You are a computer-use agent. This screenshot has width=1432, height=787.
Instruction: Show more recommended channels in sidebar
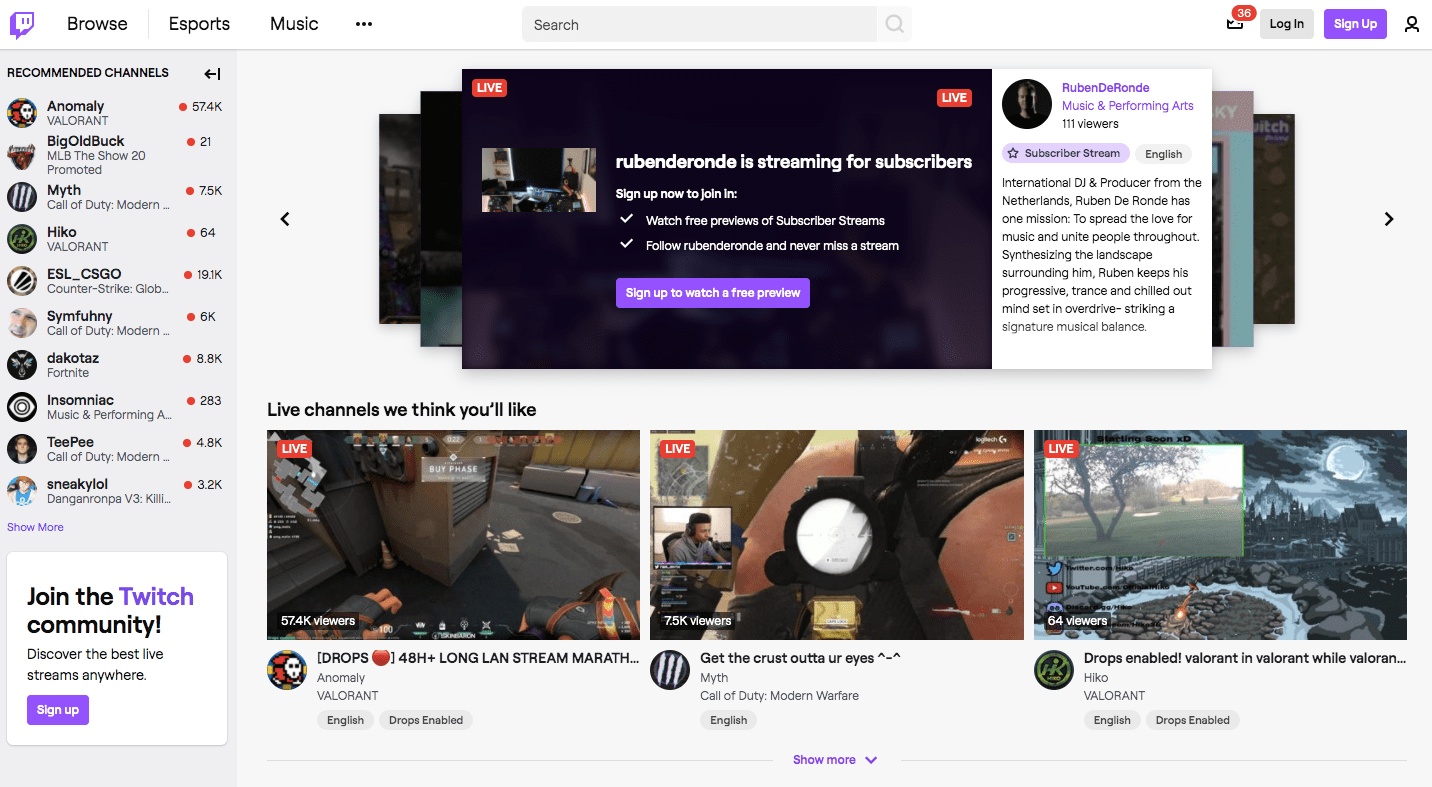pyautogui.click(x=35, y=527)
